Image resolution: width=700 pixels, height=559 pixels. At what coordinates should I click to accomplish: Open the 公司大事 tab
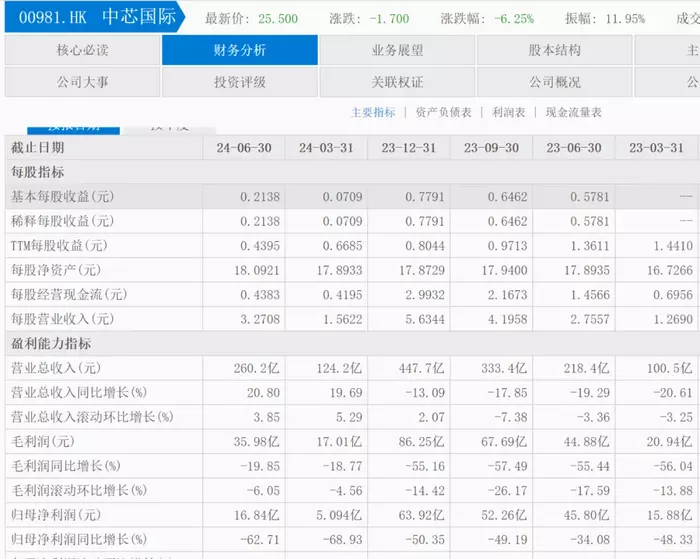[x=83, y=82]
